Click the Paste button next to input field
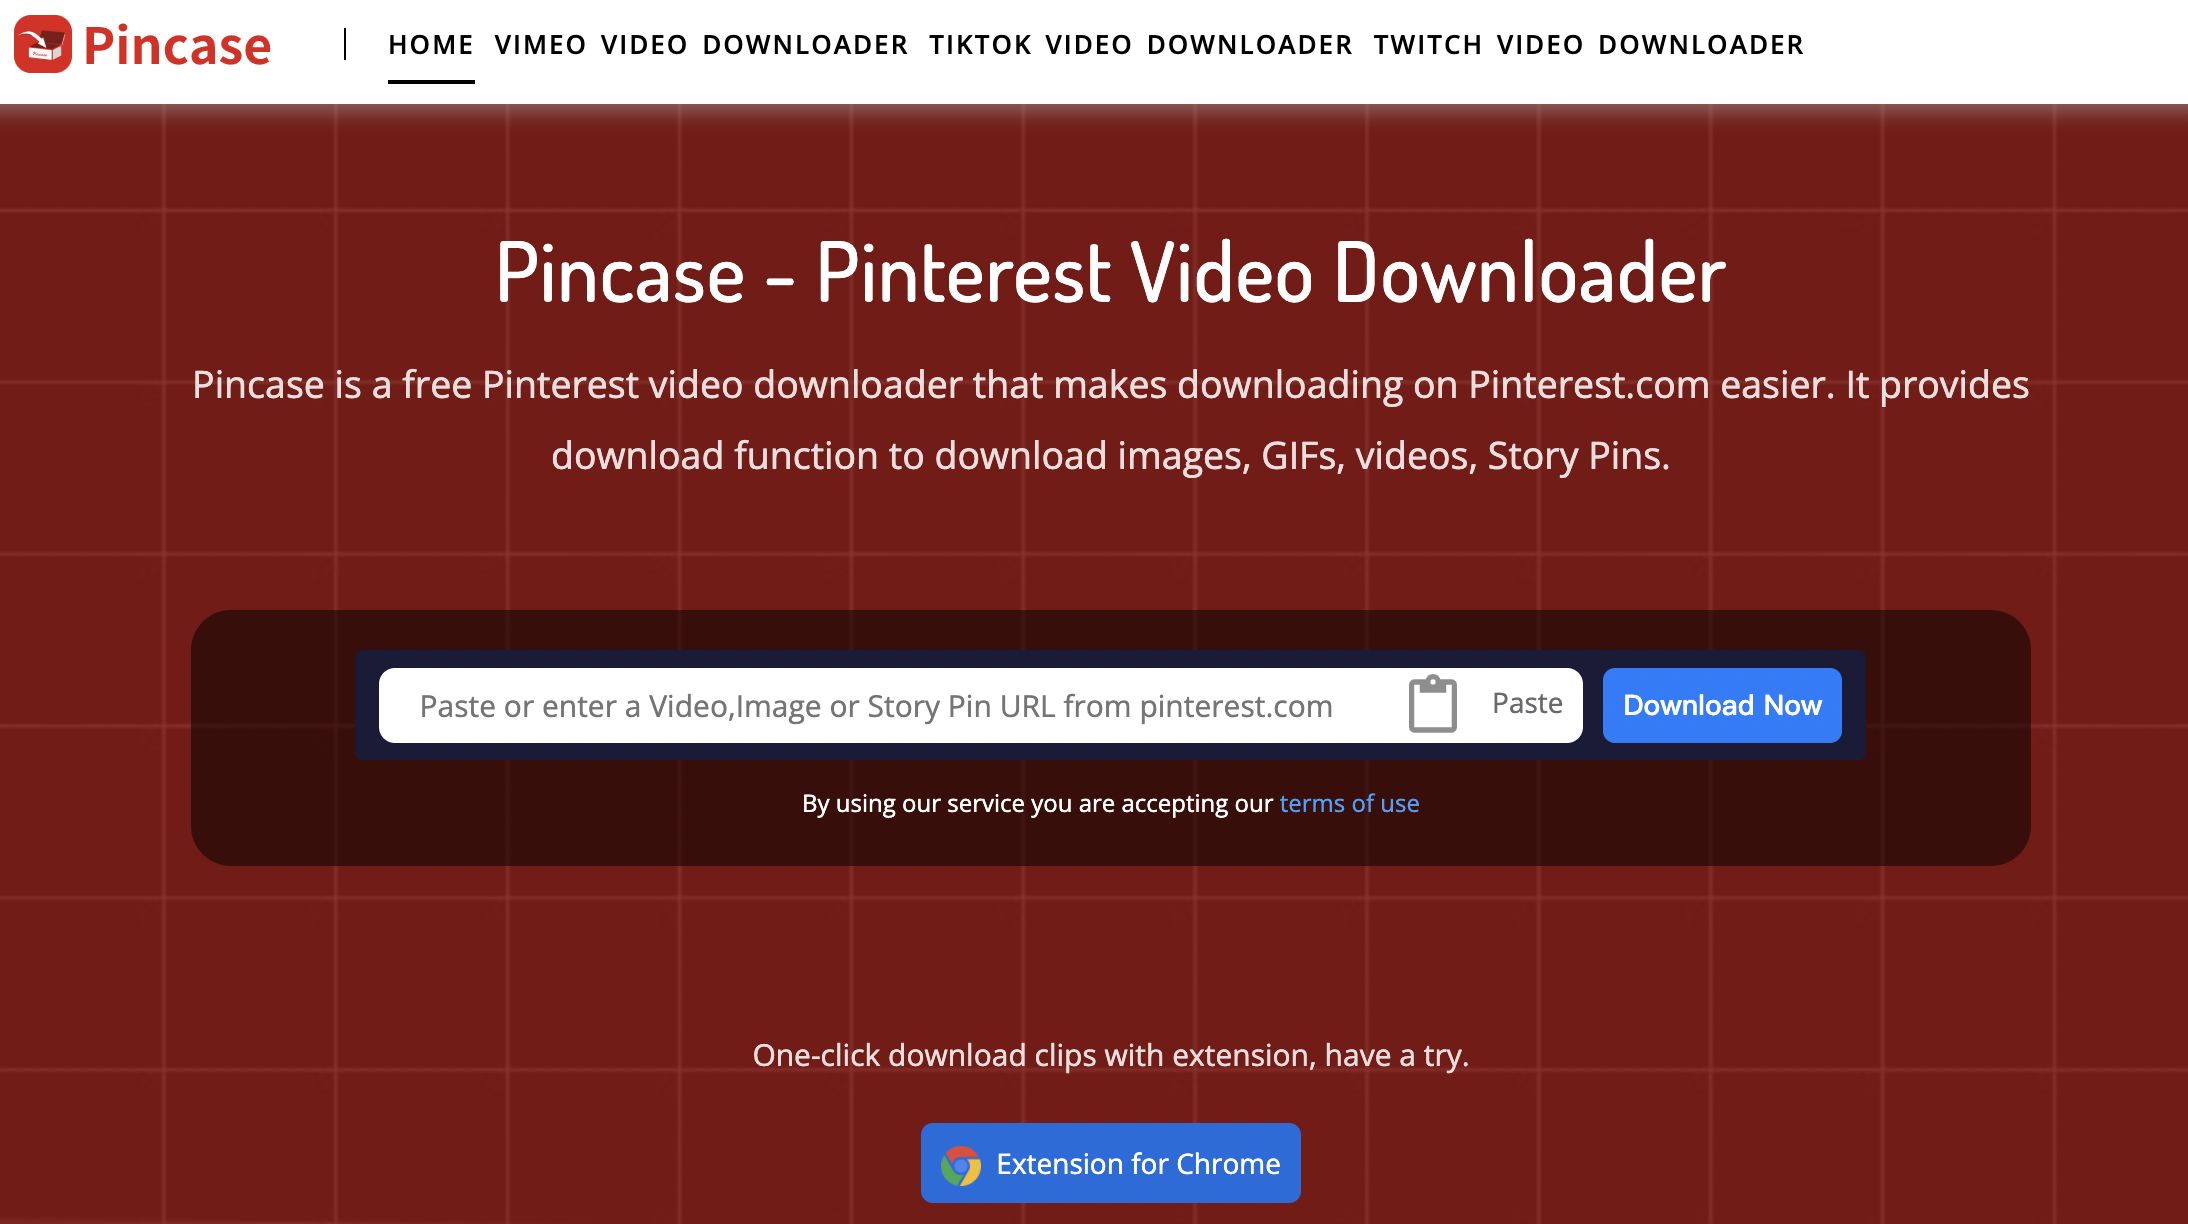 1486,704
